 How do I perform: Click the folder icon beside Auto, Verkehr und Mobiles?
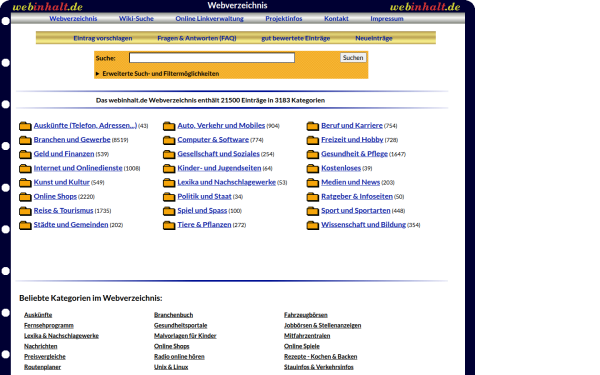pyautogui.click(x=169, y=126)
